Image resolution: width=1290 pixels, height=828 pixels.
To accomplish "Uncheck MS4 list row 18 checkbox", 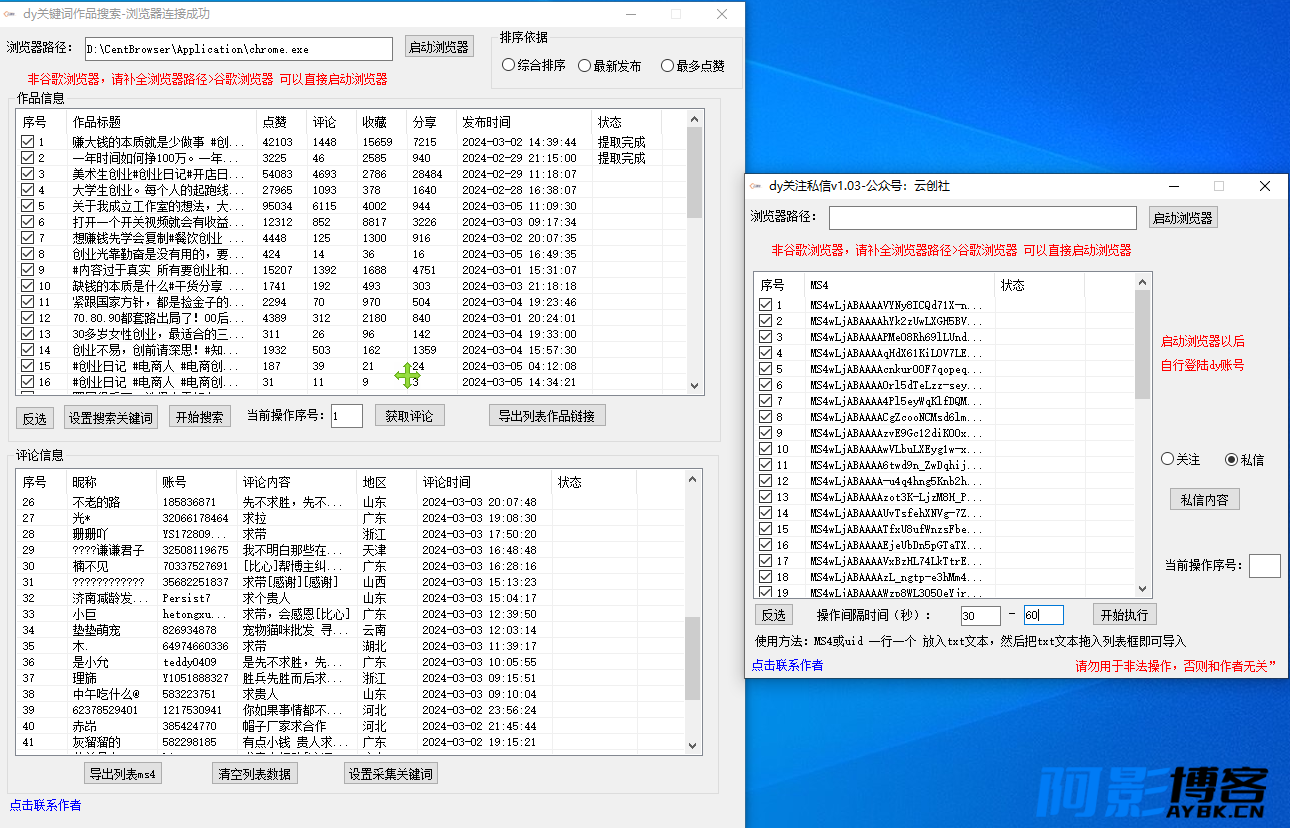I will tap(765, 577).
